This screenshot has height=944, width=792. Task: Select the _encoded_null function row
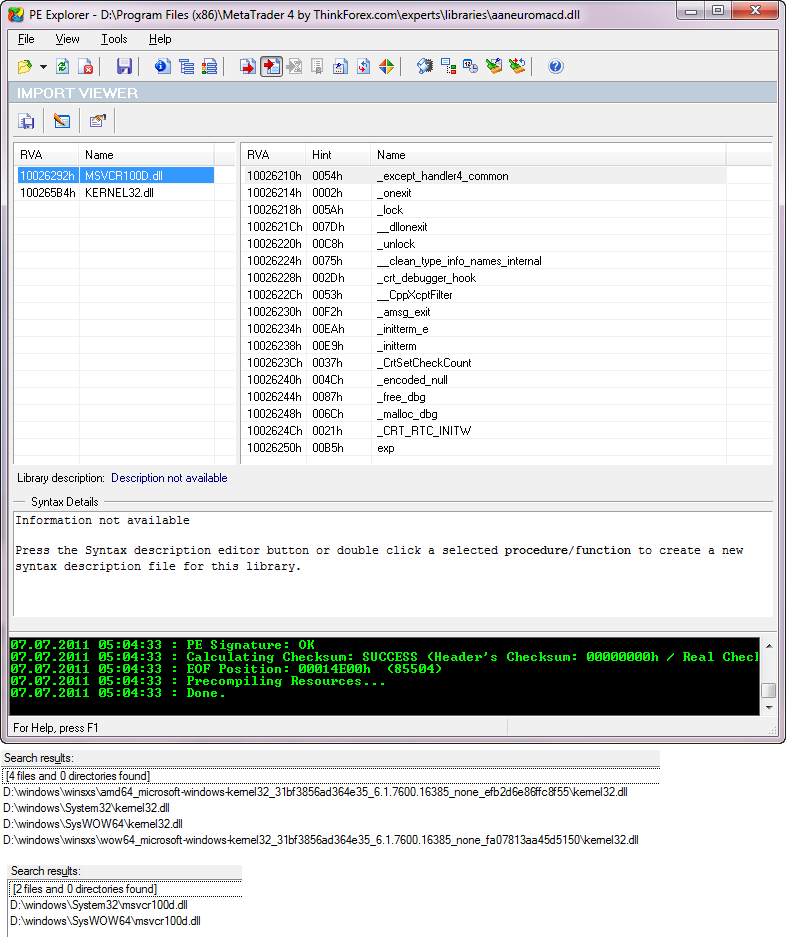(x=484, y=380)
